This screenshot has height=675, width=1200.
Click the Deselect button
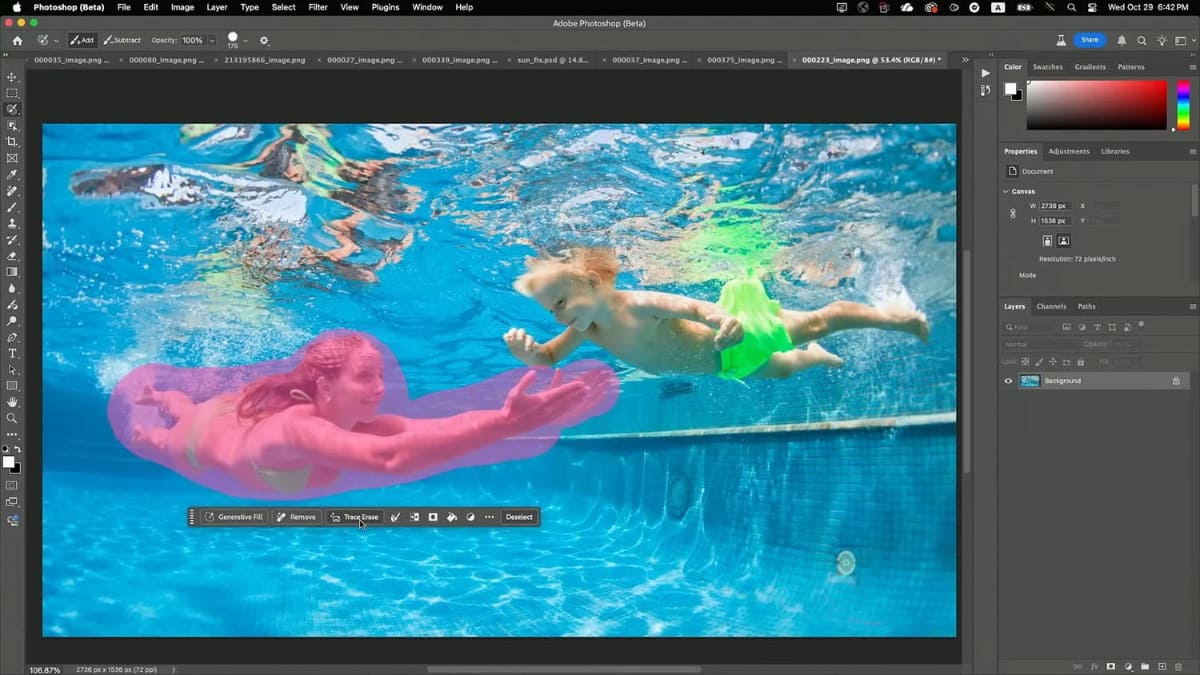(519, 517)
